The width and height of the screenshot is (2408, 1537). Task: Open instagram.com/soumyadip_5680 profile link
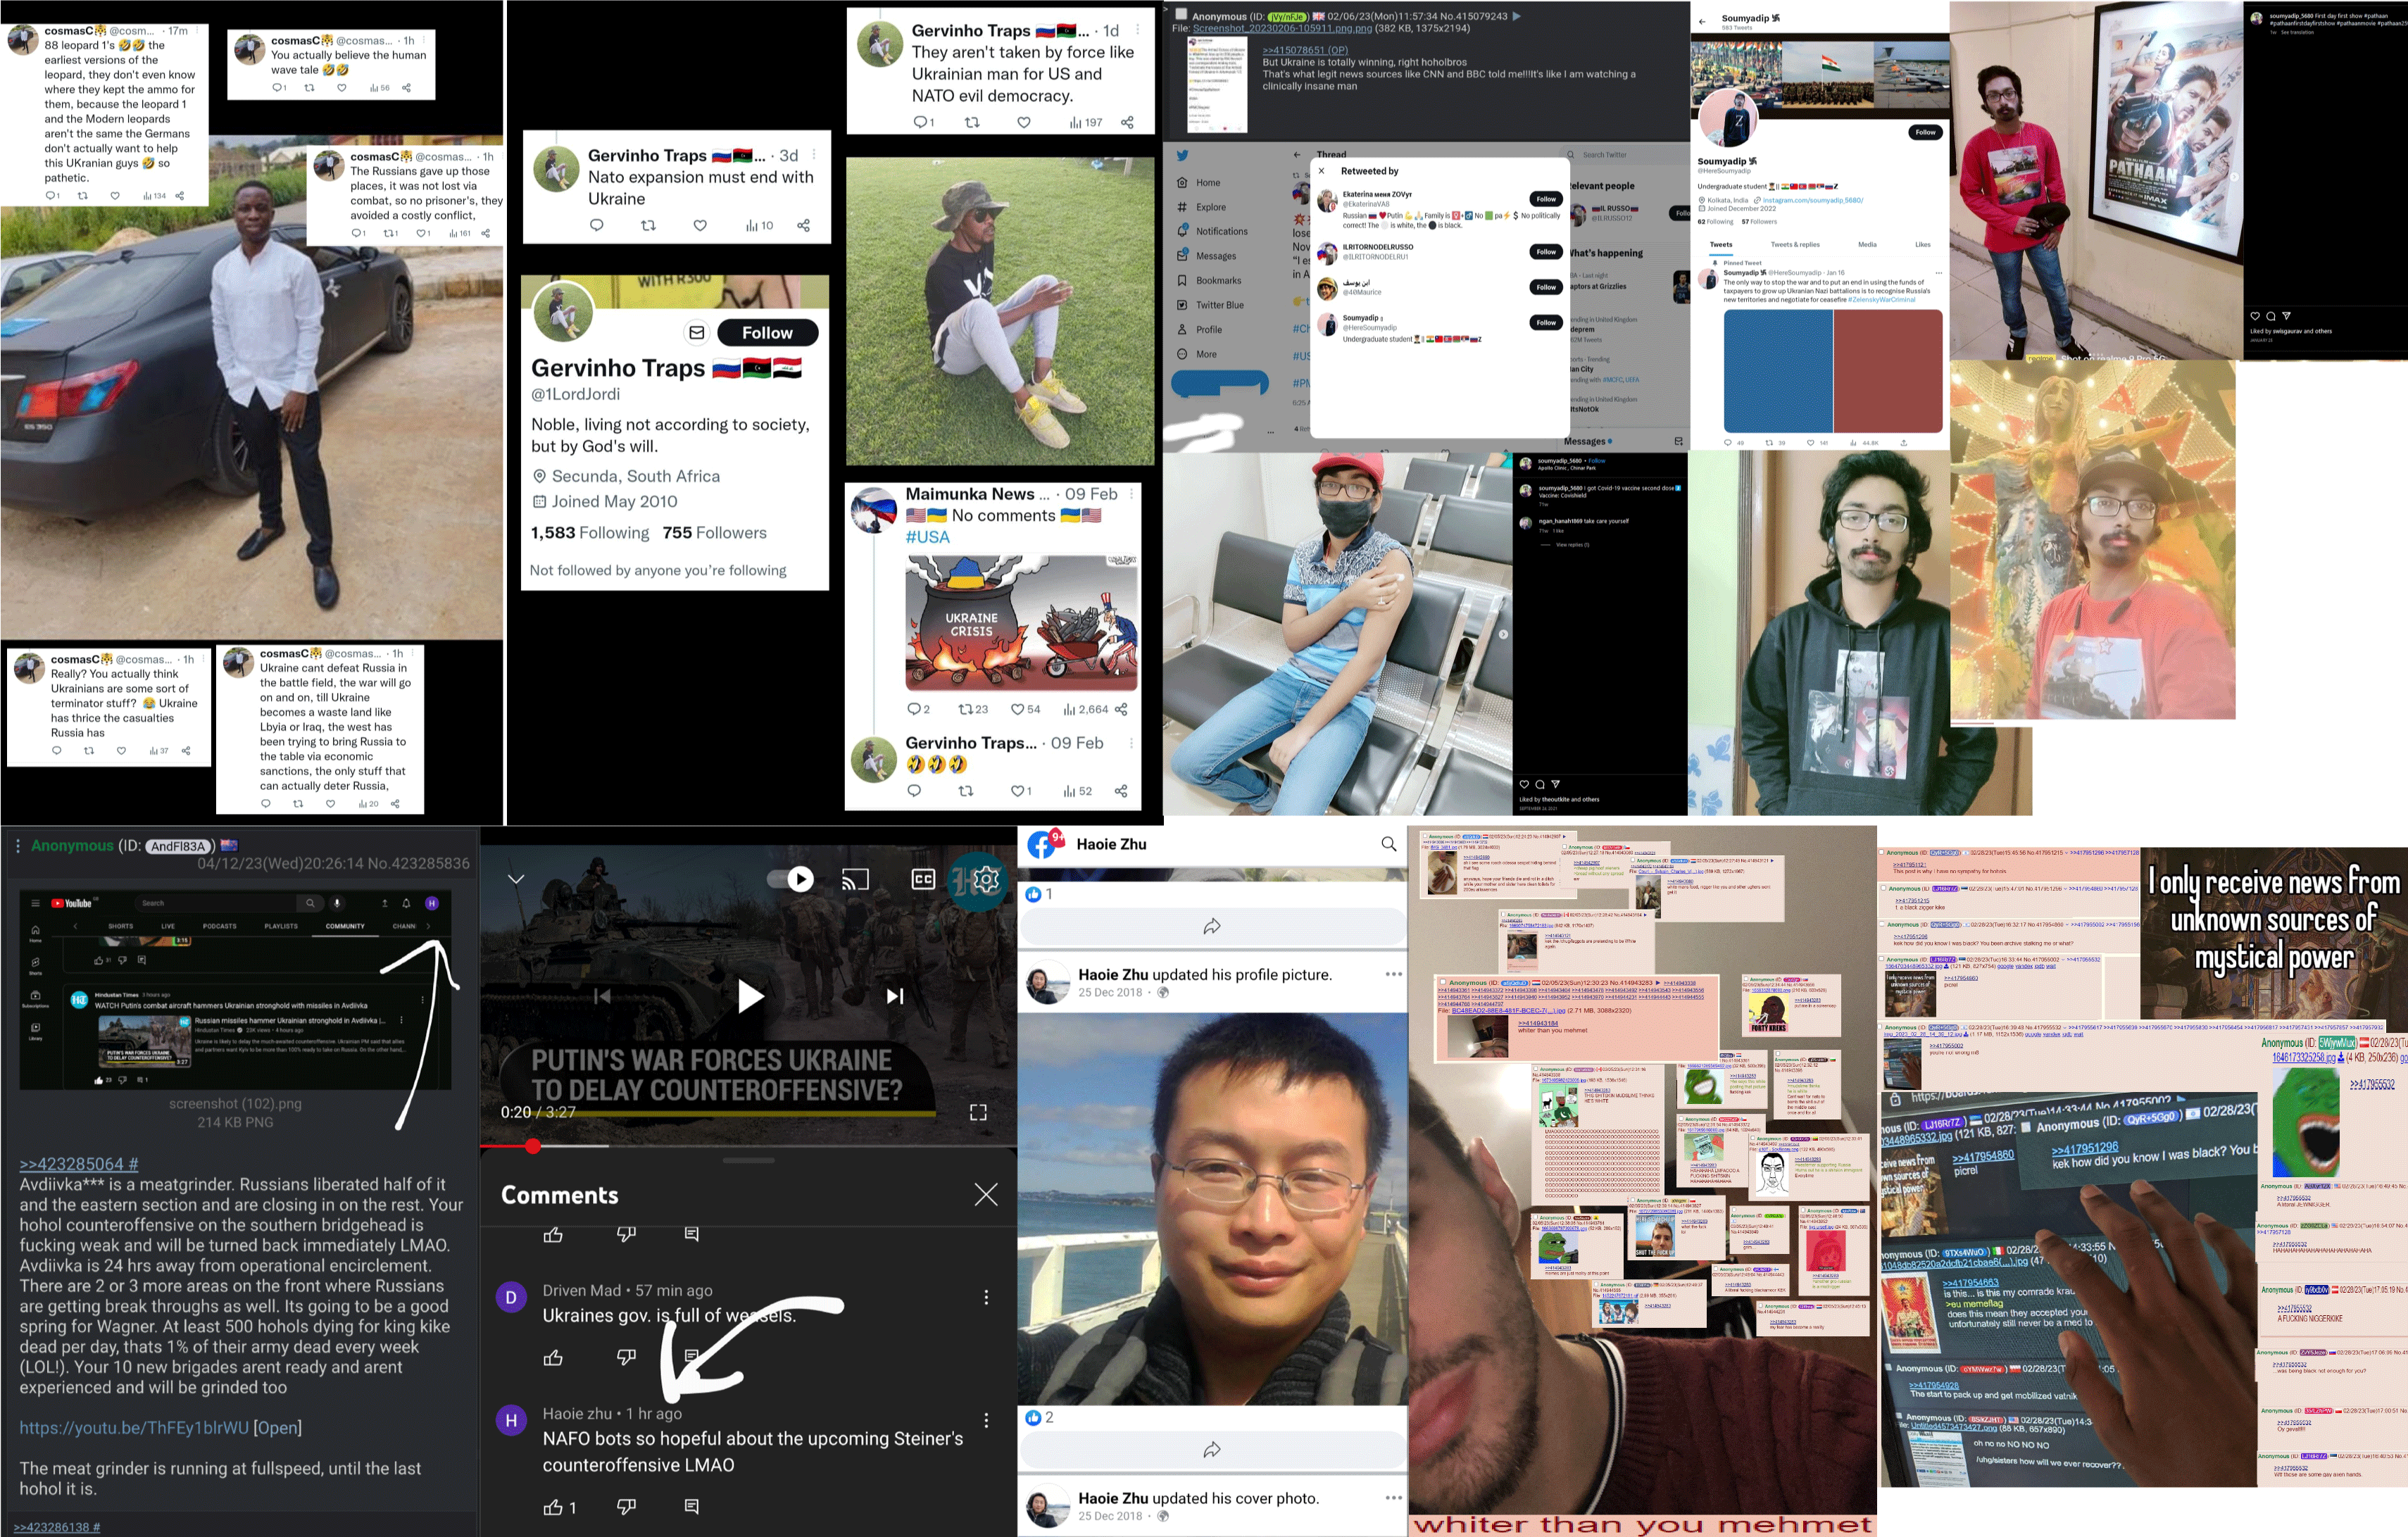point(1812,200)
